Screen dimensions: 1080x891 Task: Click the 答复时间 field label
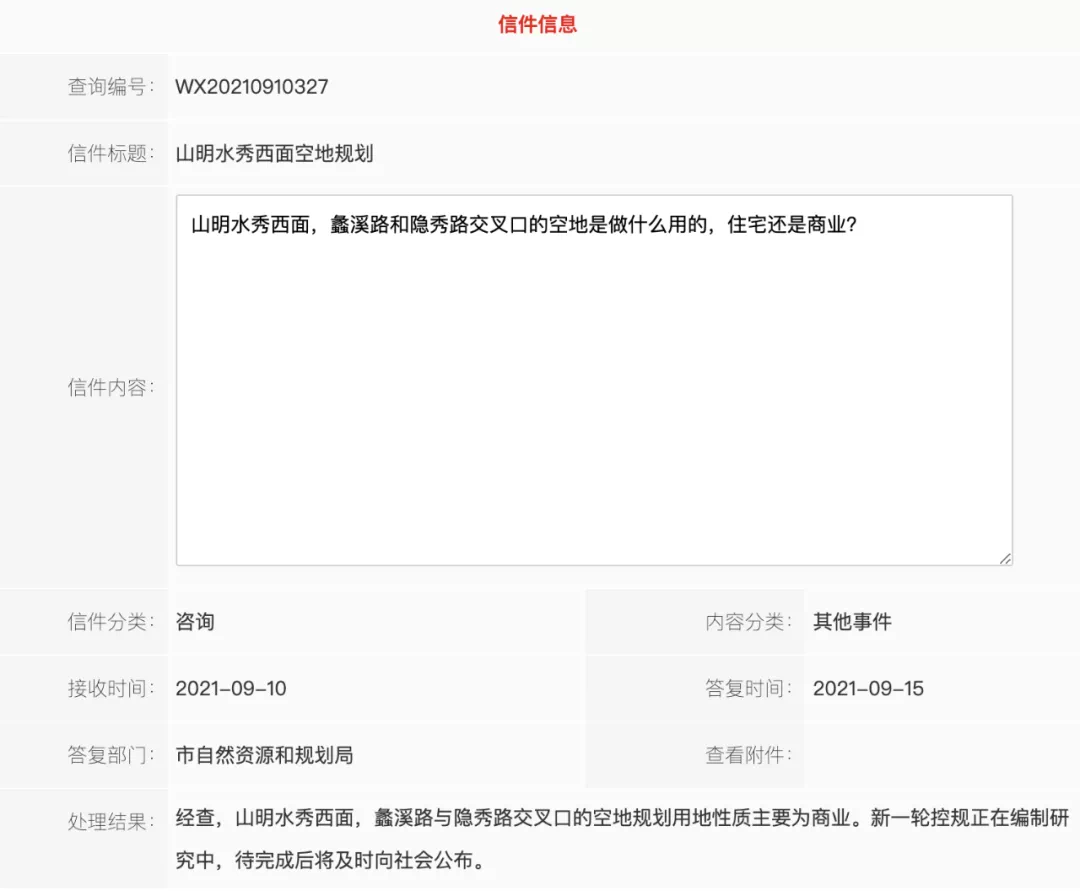(749, 689)
